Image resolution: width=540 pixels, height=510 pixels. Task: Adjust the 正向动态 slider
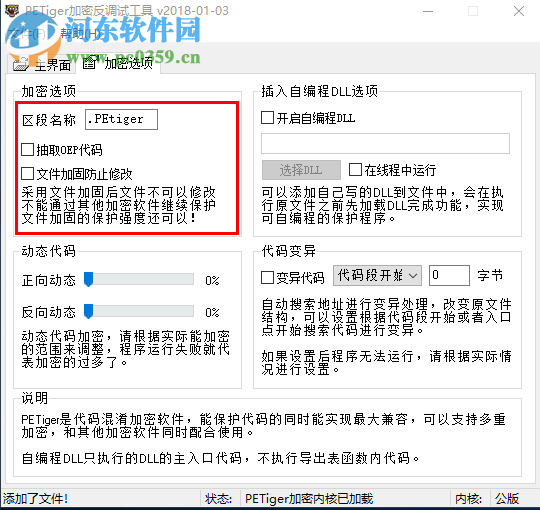tap(139, 279)
